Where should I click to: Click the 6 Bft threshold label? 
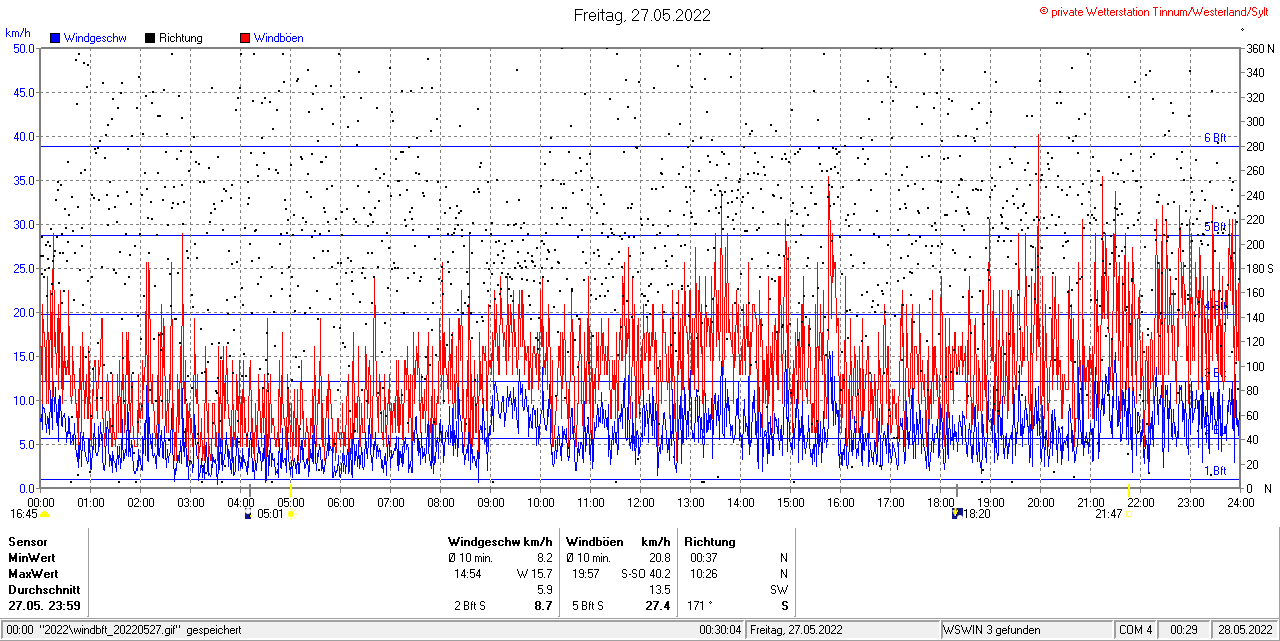pos(1215,138)
